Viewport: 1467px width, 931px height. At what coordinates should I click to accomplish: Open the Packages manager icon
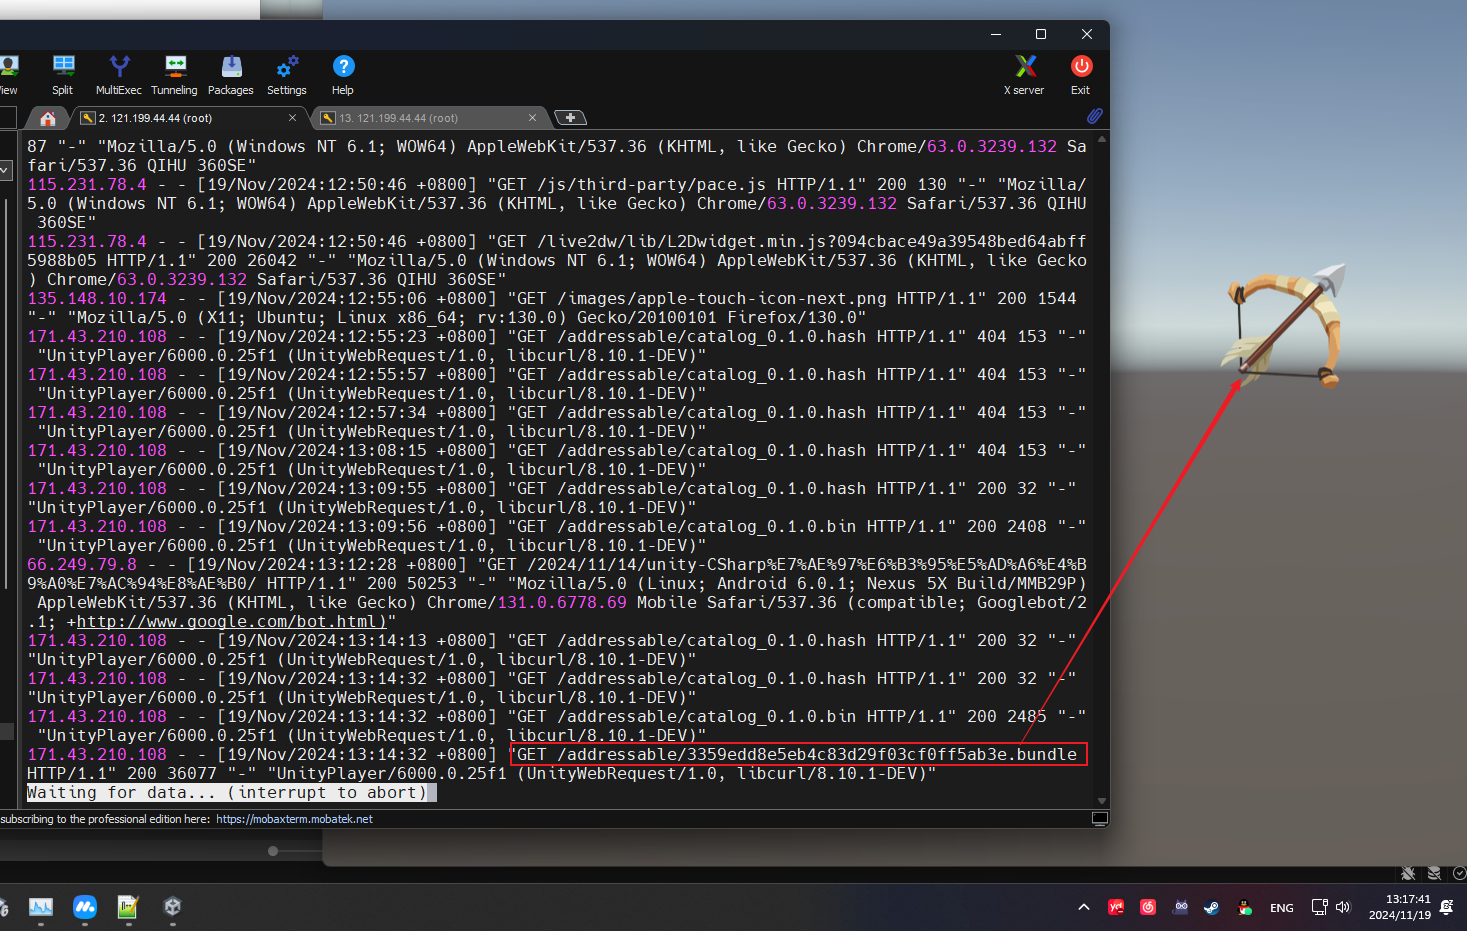[231, 75]
